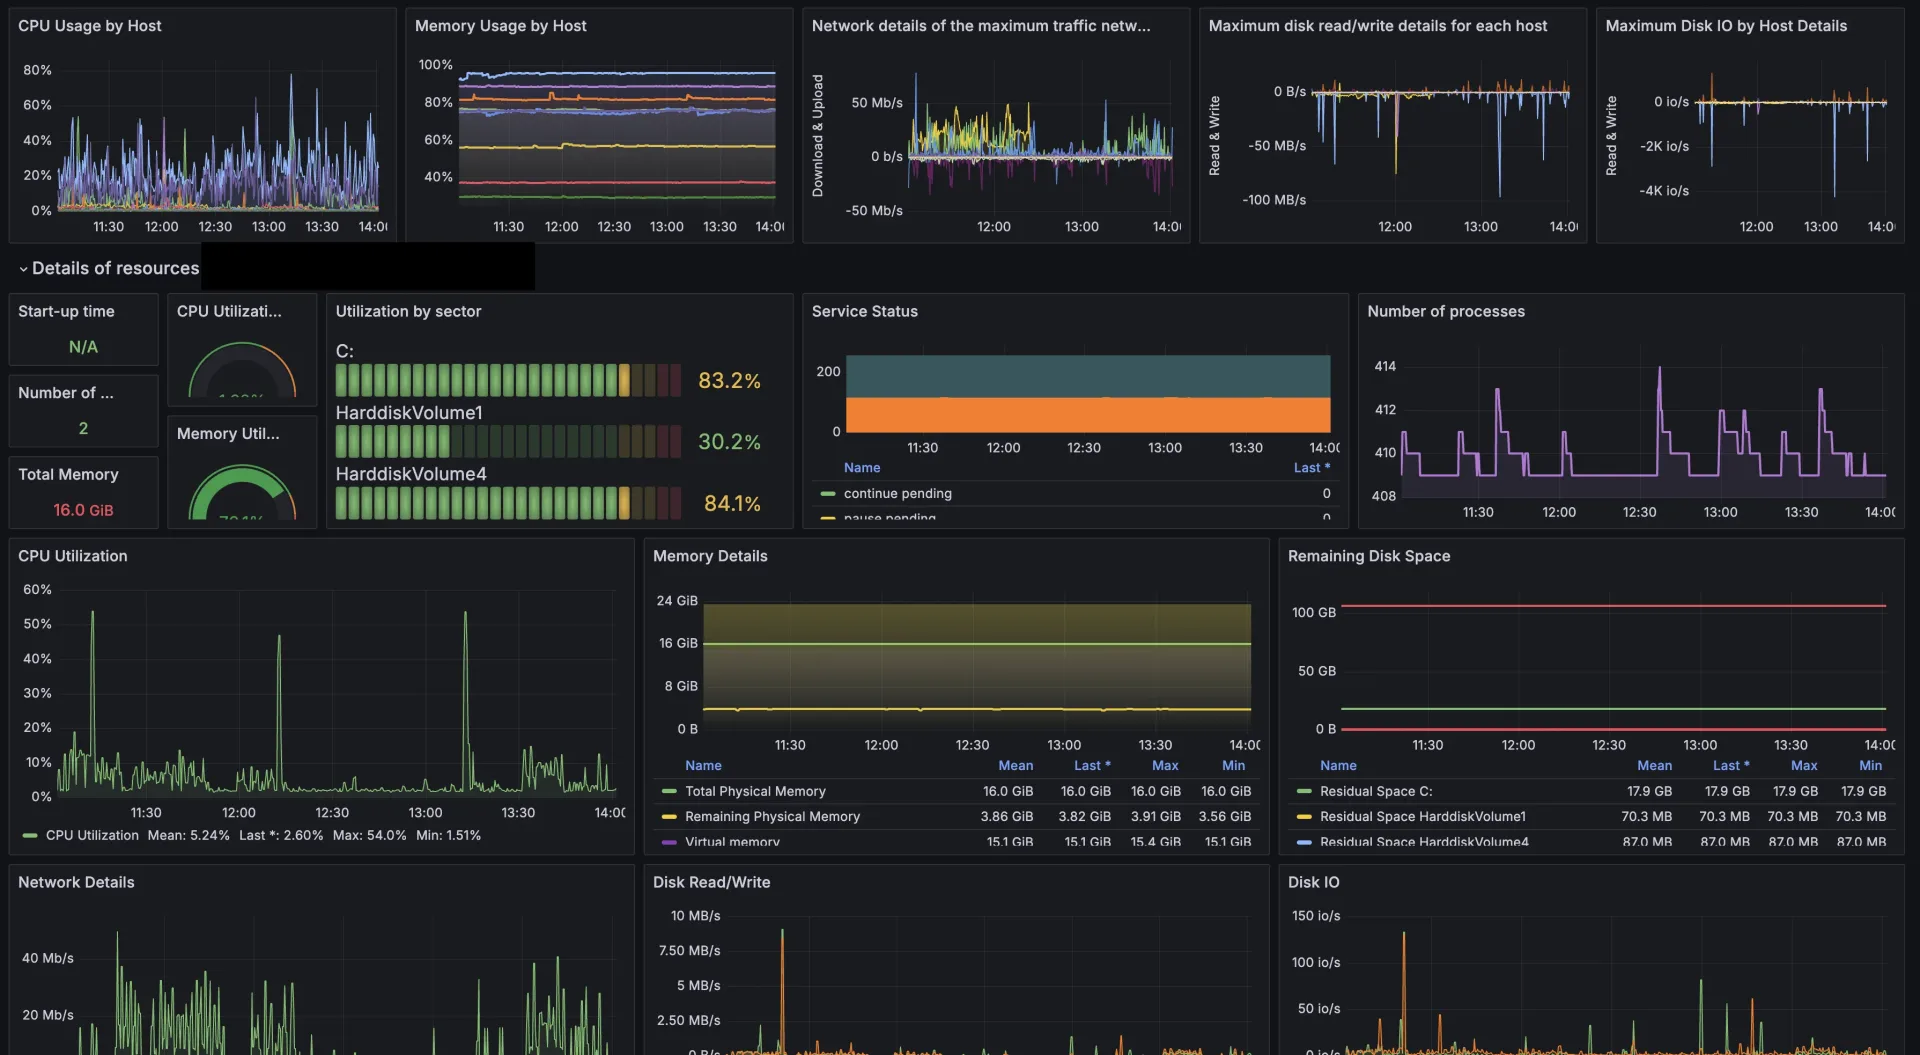Collapse the Details of resources row chevron

[x=23, y=269]
